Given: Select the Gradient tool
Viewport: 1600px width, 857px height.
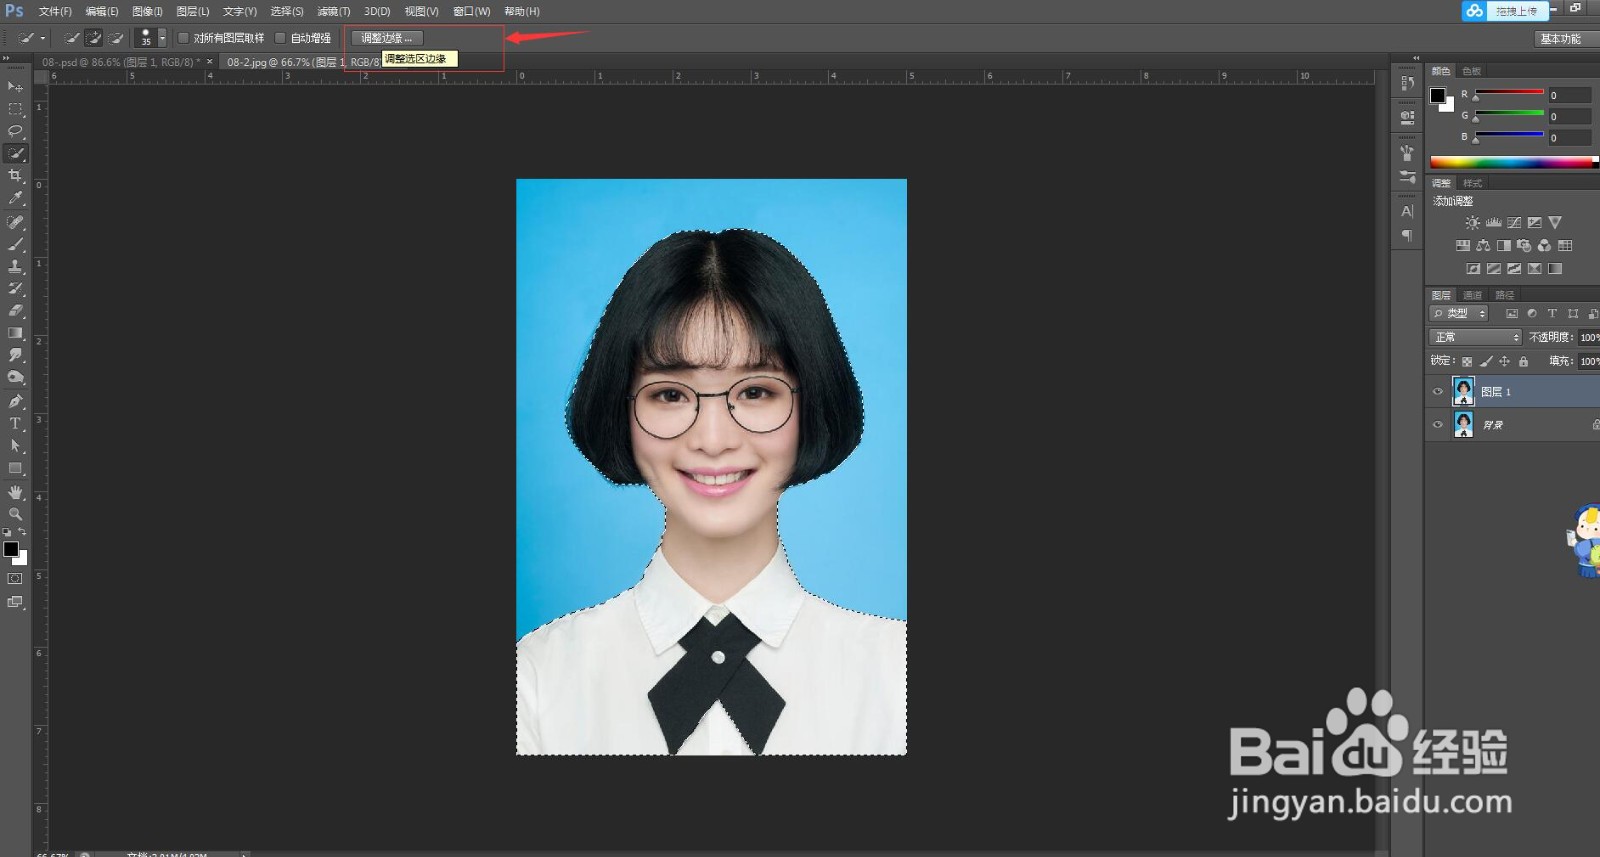Looking at the screenshot, I should [15, 333].
